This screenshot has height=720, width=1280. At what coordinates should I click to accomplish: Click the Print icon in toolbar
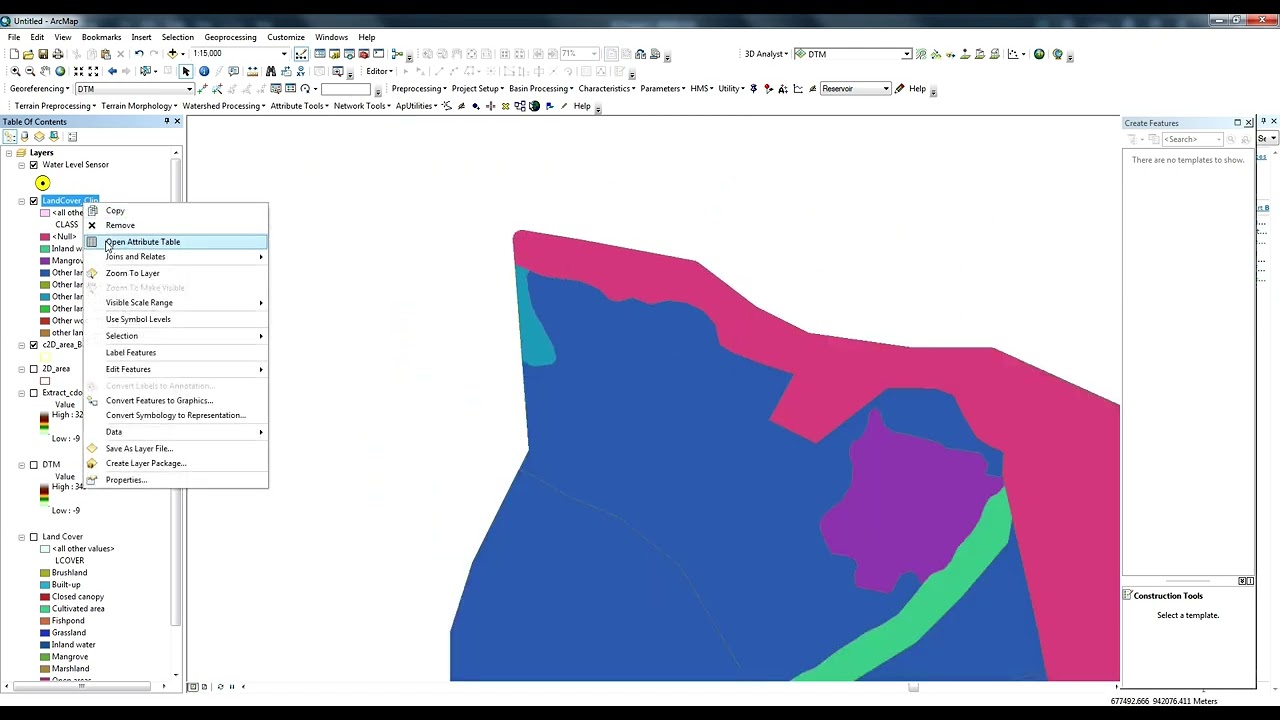click(58, 54)
